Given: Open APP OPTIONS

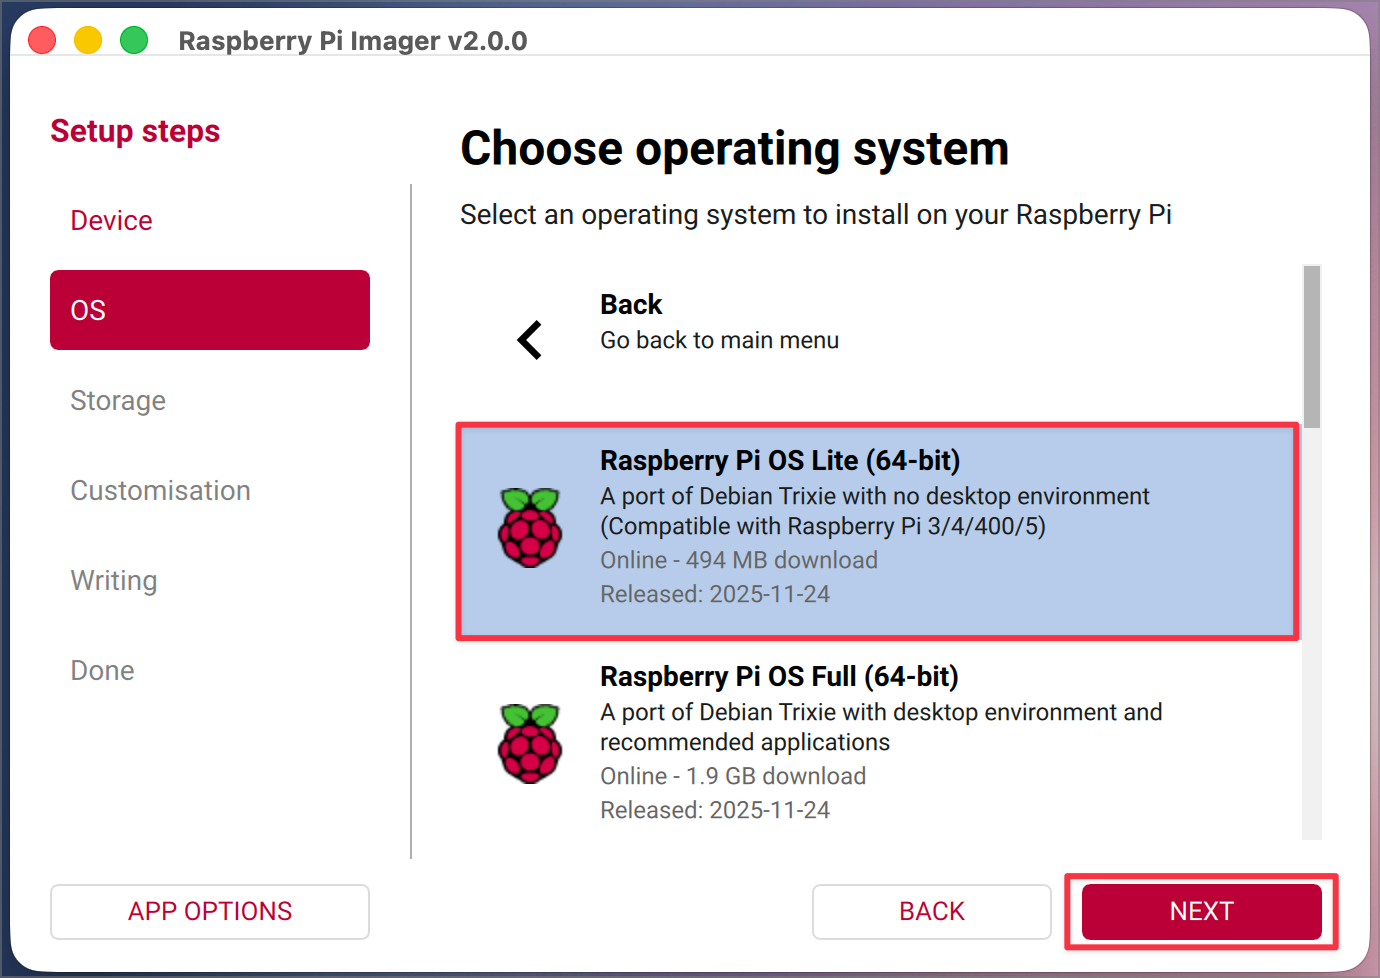Looking at the screenshot, I should coord(209,911).
